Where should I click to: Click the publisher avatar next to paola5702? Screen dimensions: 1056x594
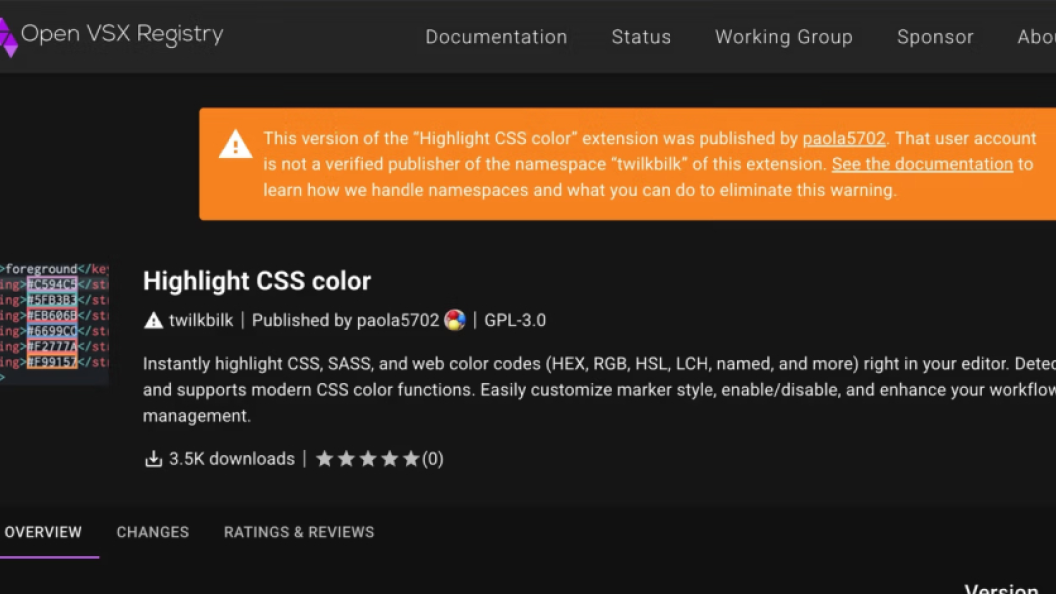[455, 321]
